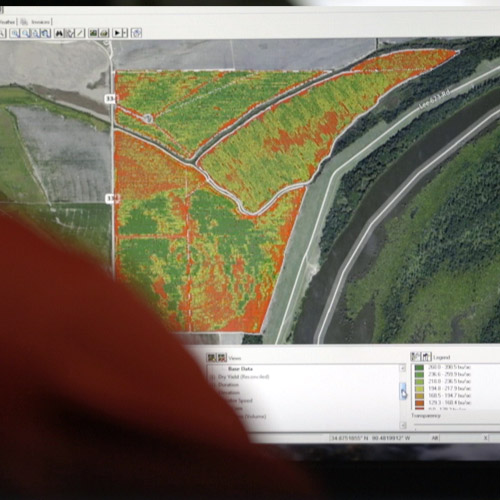Select Dry Yield (Reconciled) in Views list
The height and width of the screenshot is (500, 500).
(244, 377)
